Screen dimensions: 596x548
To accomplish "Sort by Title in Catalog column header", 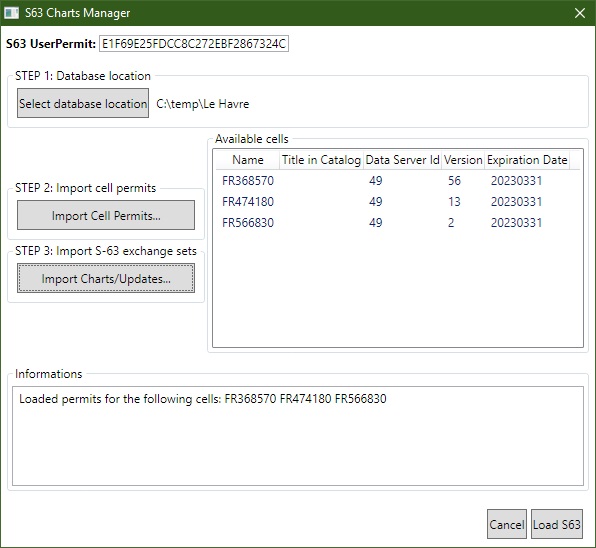I will (x=321, y=160).
